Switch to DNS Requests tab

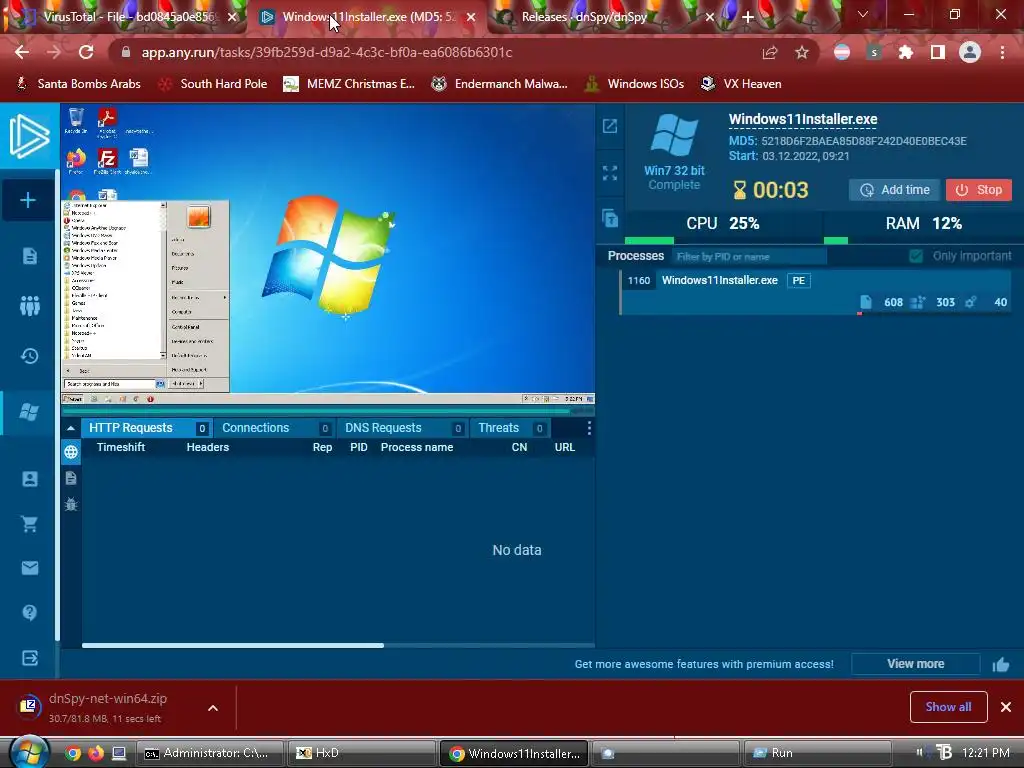[x=403, y=428]
